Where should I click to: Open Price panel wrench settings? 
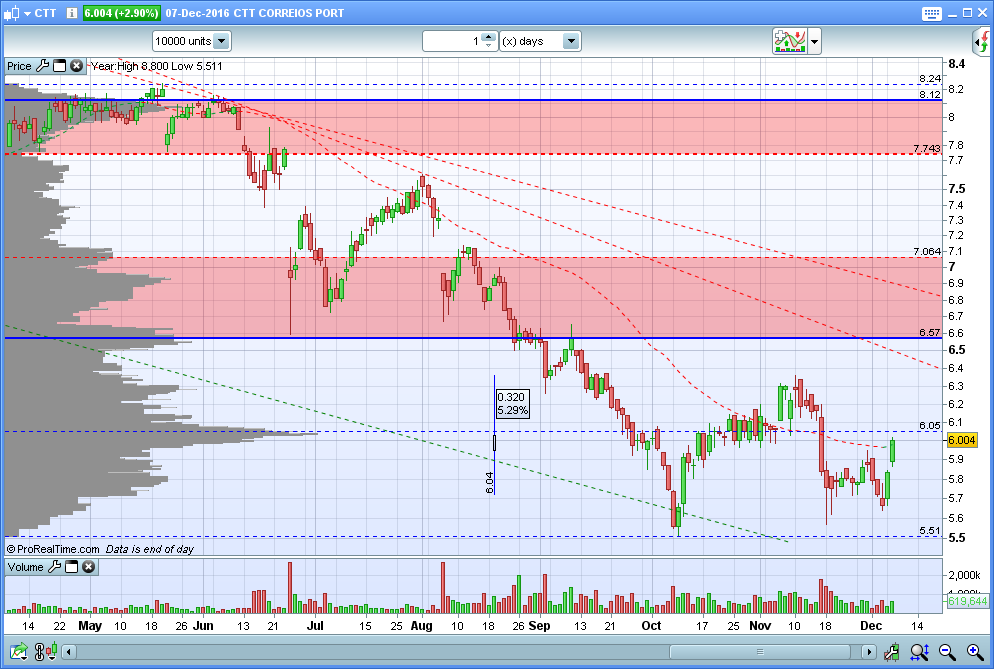pyautogui.click(x=42, y=65)
